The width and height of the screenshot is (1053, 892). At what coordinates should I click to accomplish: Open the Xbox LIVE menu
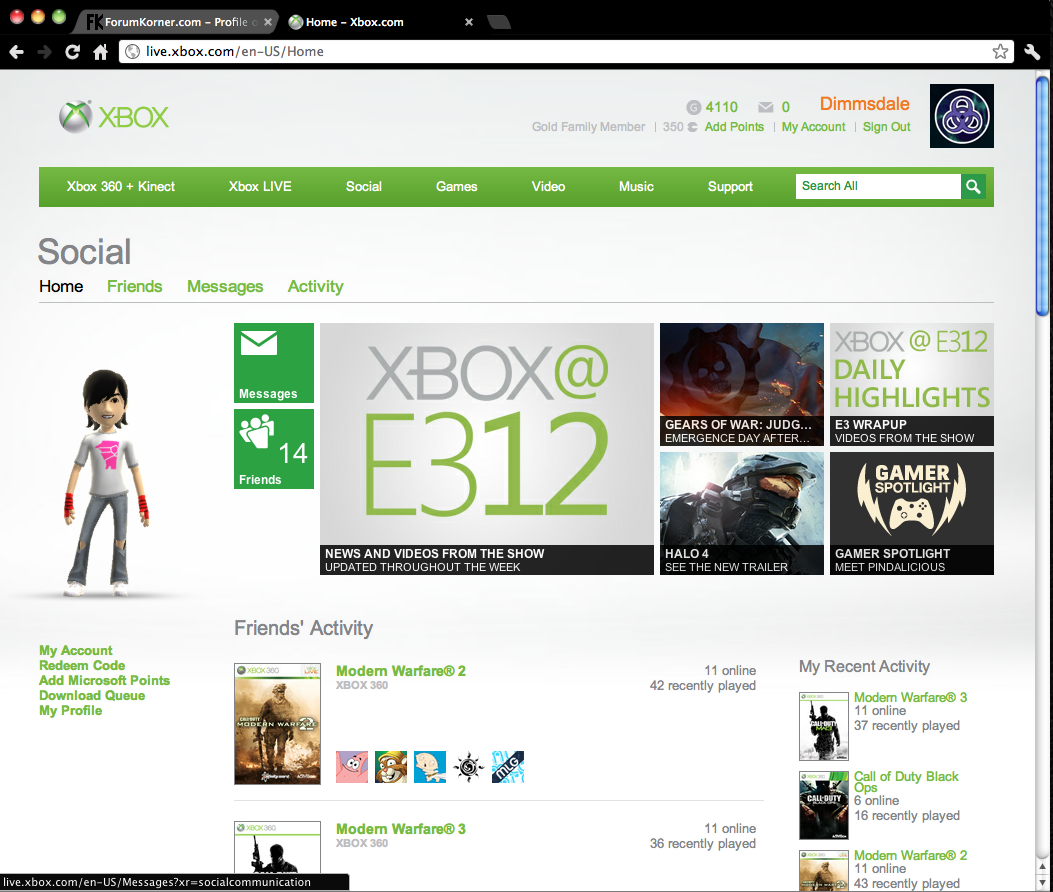[x=260, y=187]
